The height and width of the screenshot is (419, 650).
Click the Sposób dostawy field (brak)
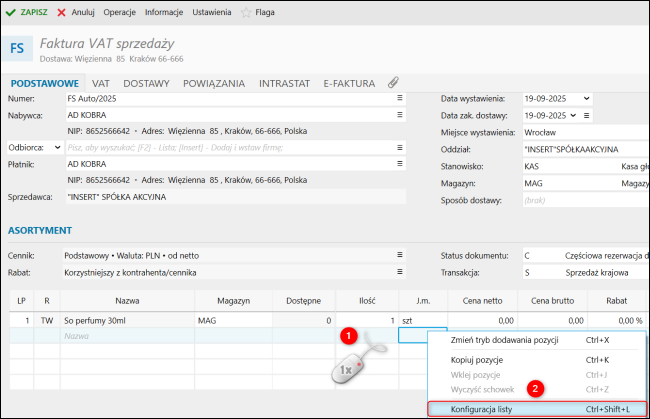pyautogui.click(x=586, y=201)
